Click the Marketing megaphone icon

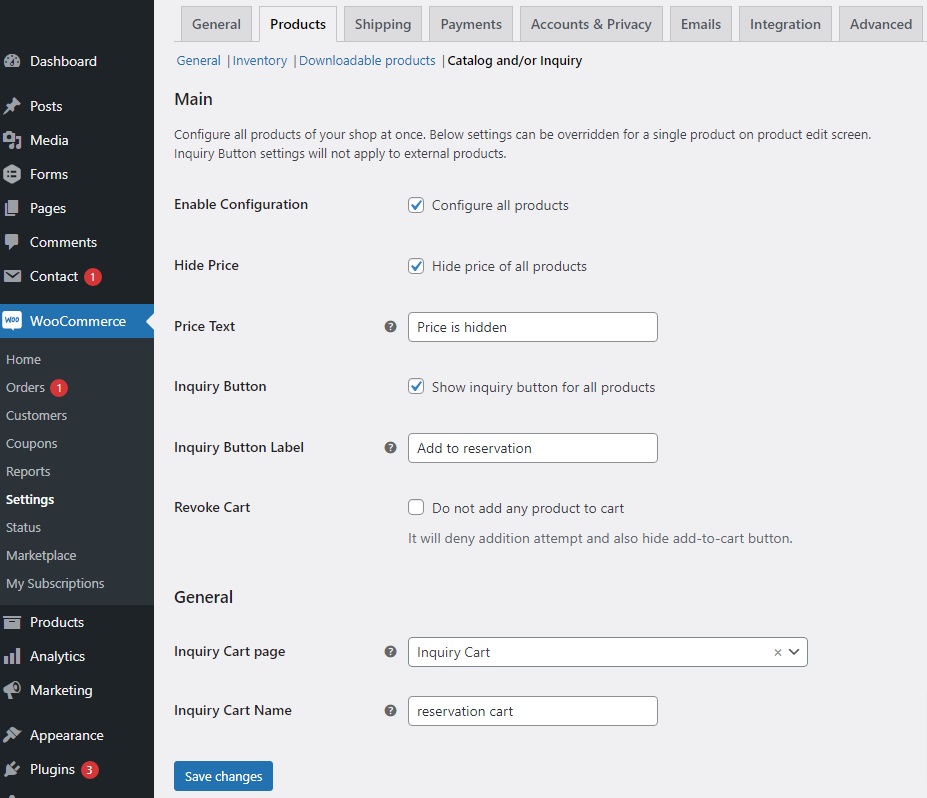coord(12,690)
